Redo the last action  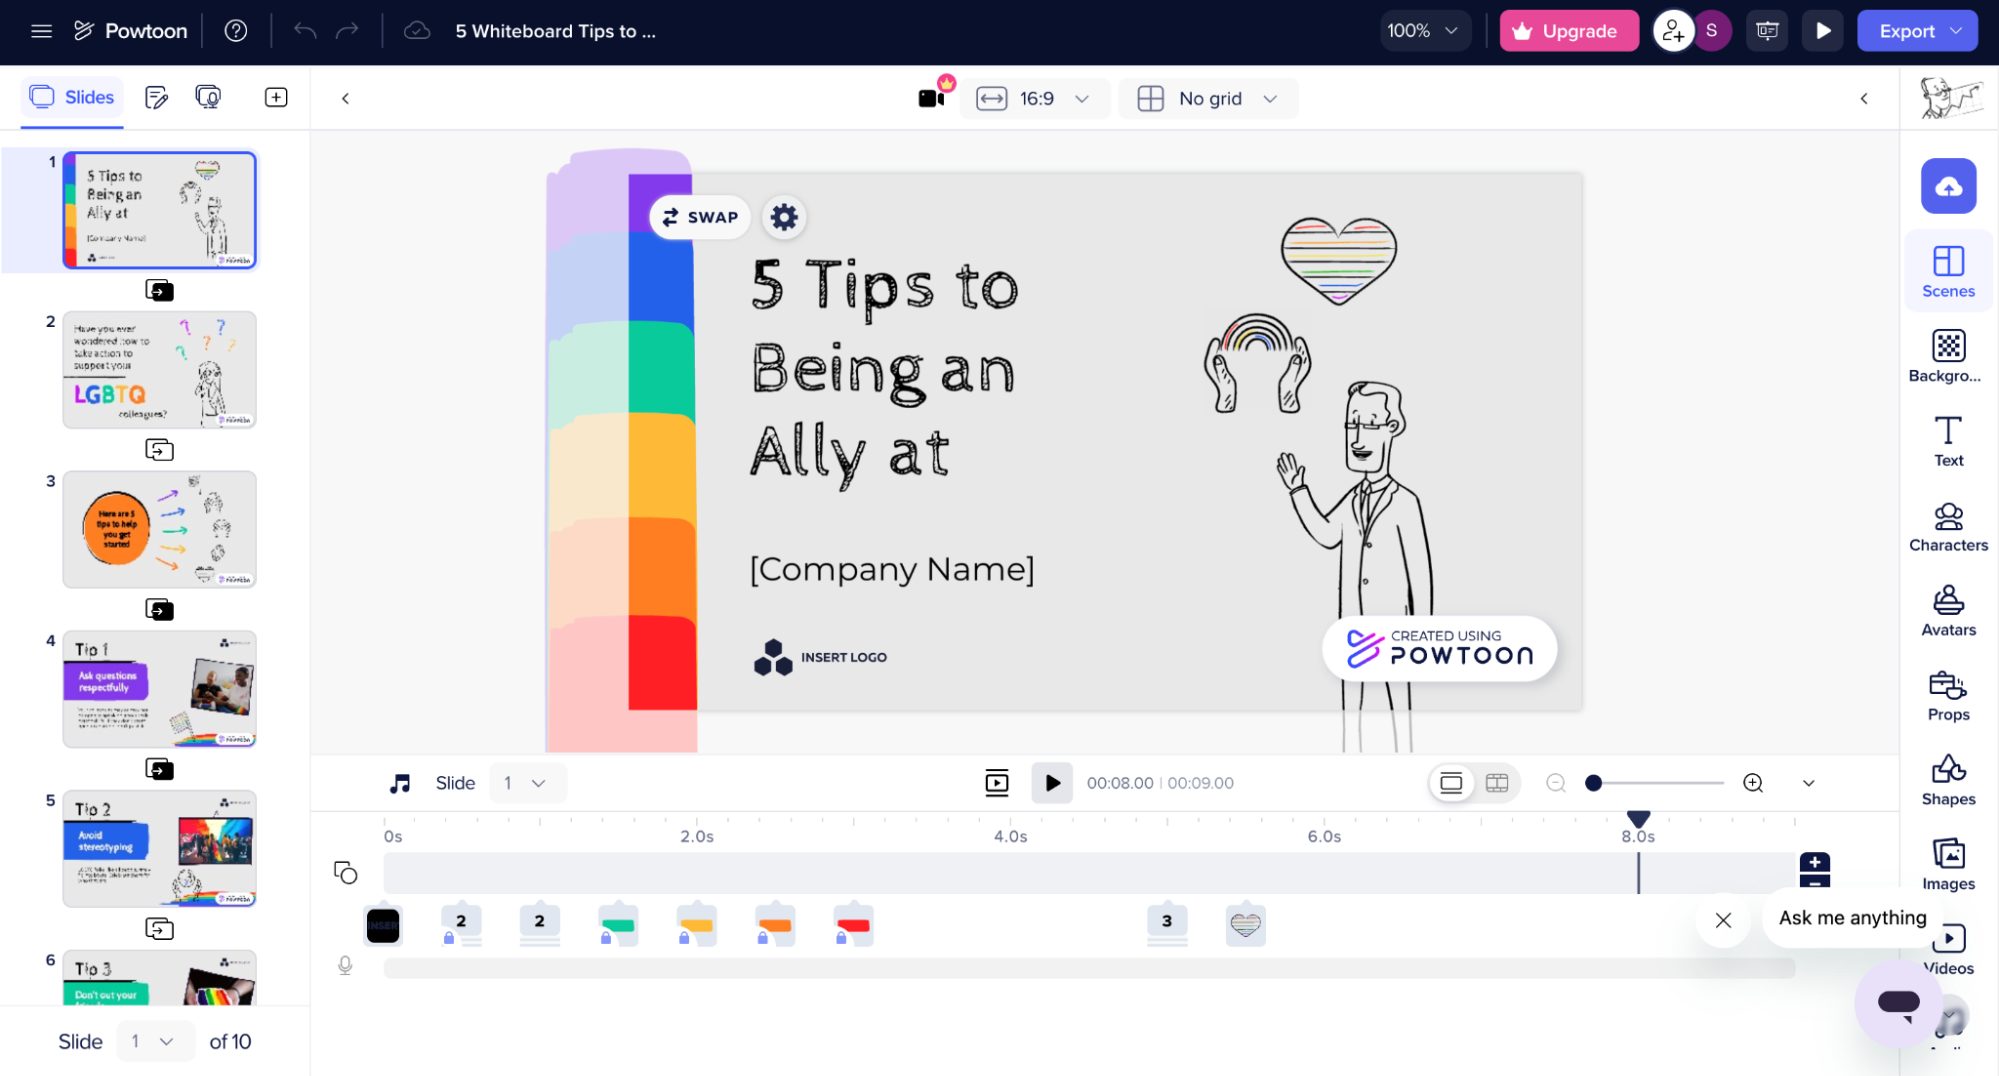(x=347, y=31)
